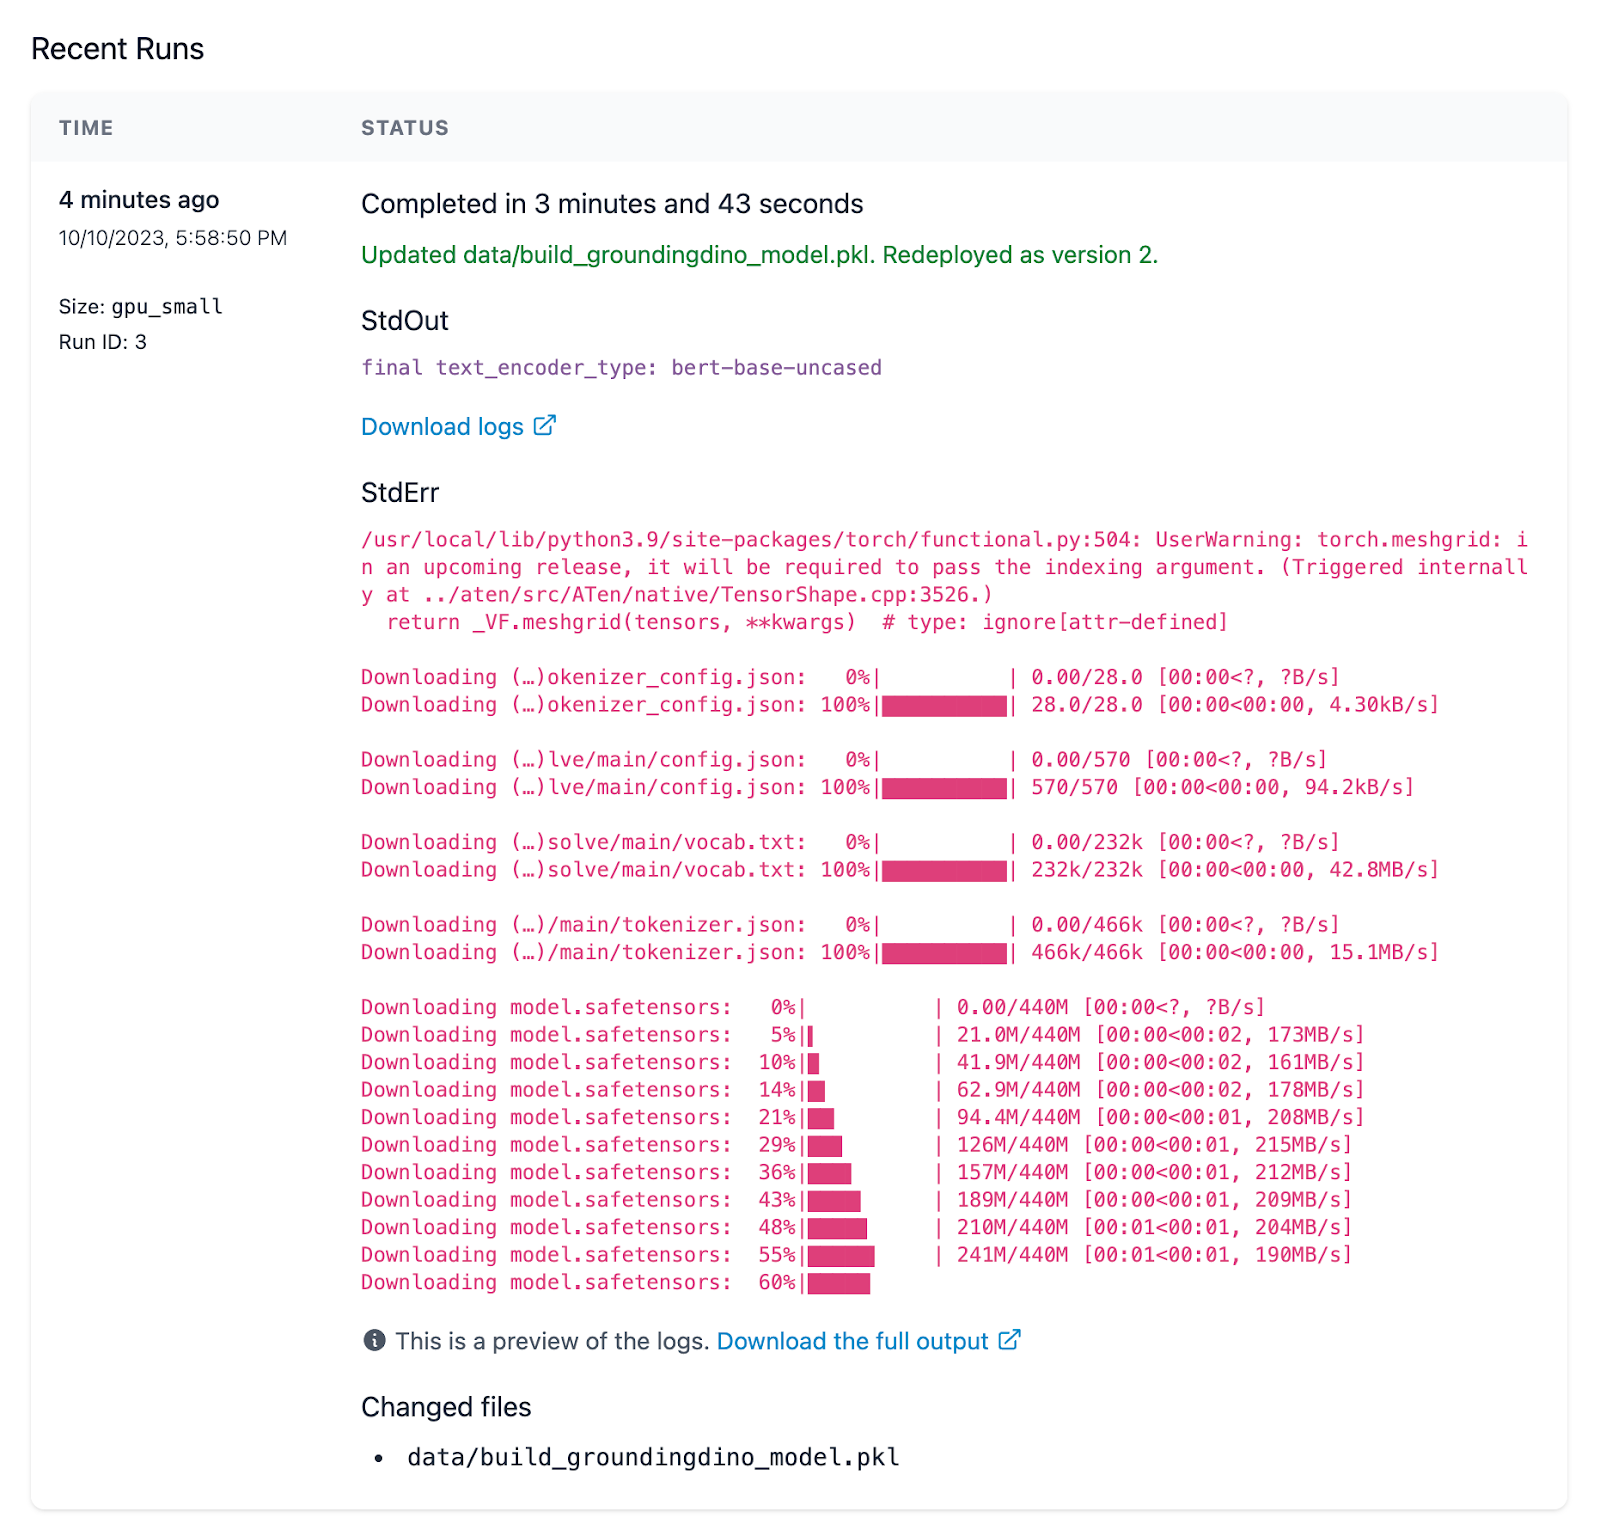
Task: Click the "4 minutes ago" timestamp
Action: 139,200
